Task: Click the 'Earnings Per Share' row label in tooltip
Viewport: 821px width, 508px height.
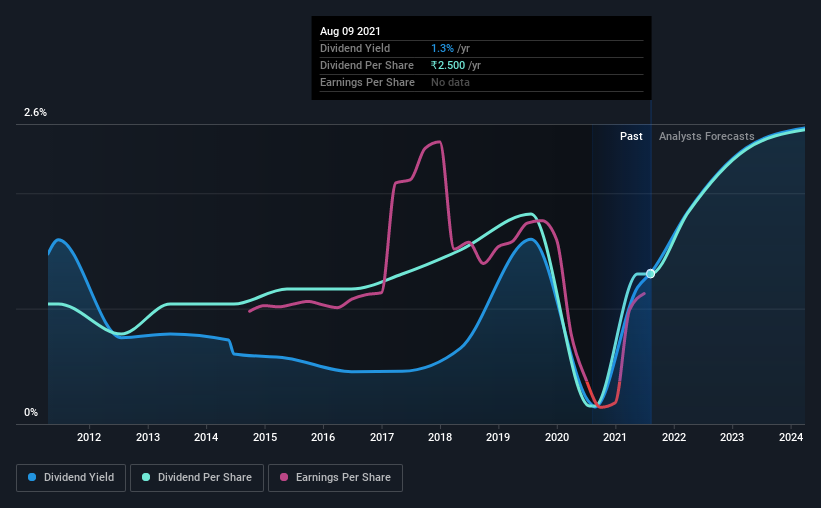Action: coord(367,82)
